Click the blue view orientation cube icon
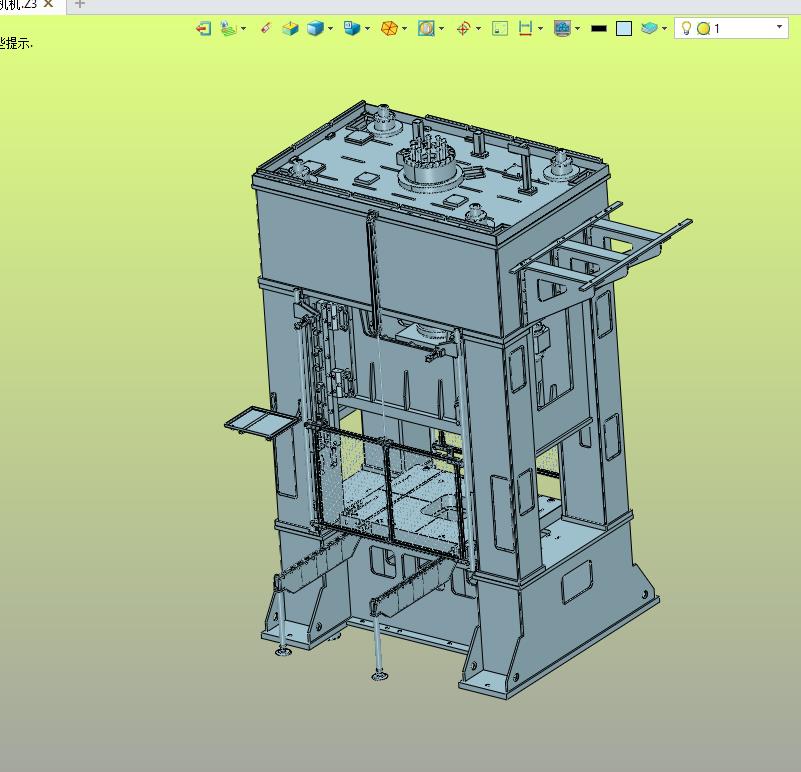Screen dimensions: 801x772 (352, 28)
